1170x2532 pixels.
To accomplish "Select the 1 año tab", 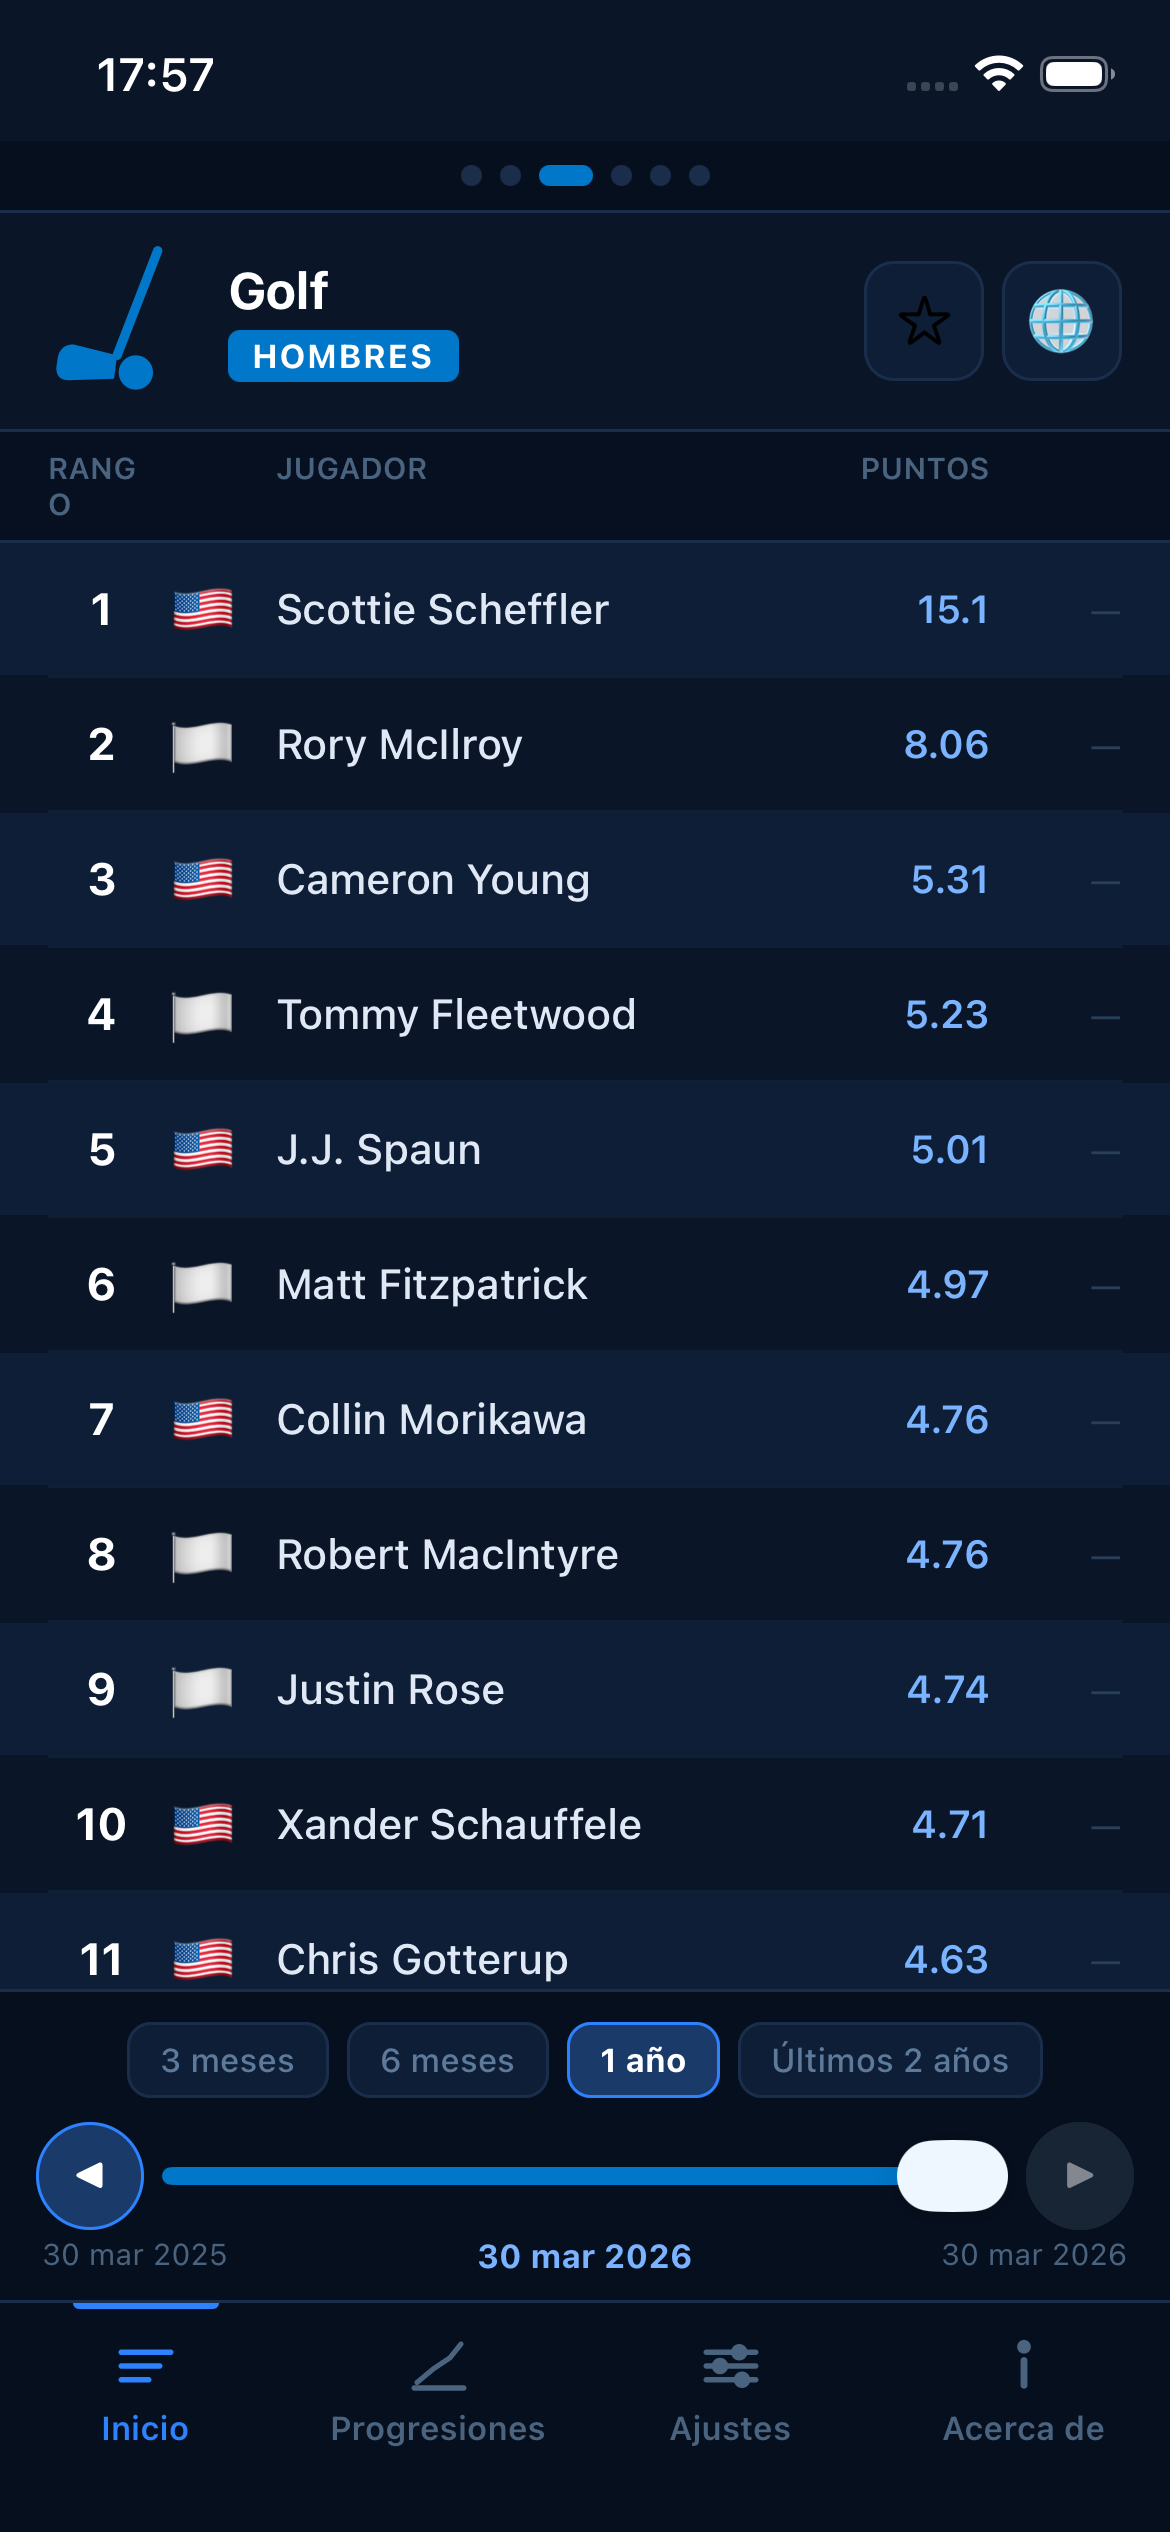I will (643, 2060).
